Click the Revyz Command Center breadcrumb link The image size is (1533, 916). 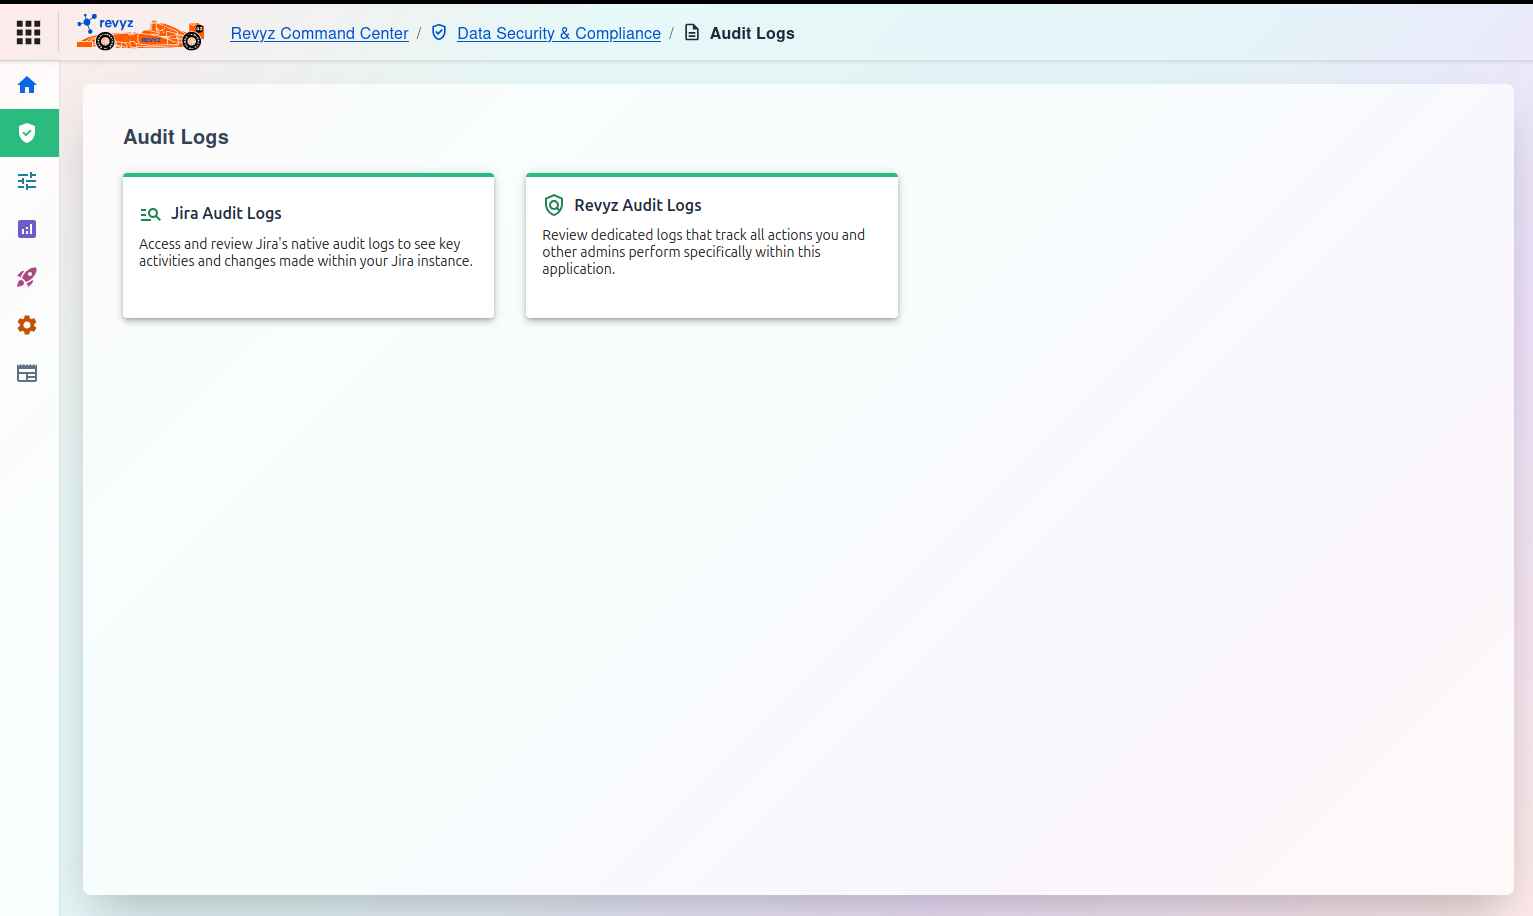[319, 33]
